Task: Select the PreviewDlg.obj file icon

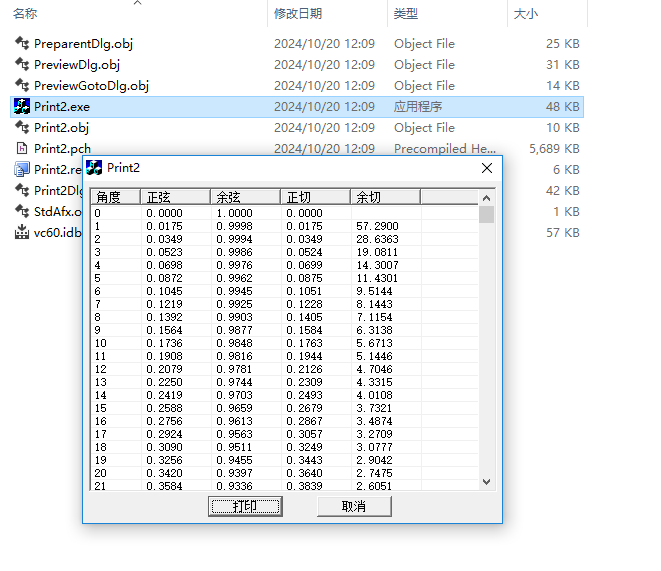Action: [x=22, y=65]
